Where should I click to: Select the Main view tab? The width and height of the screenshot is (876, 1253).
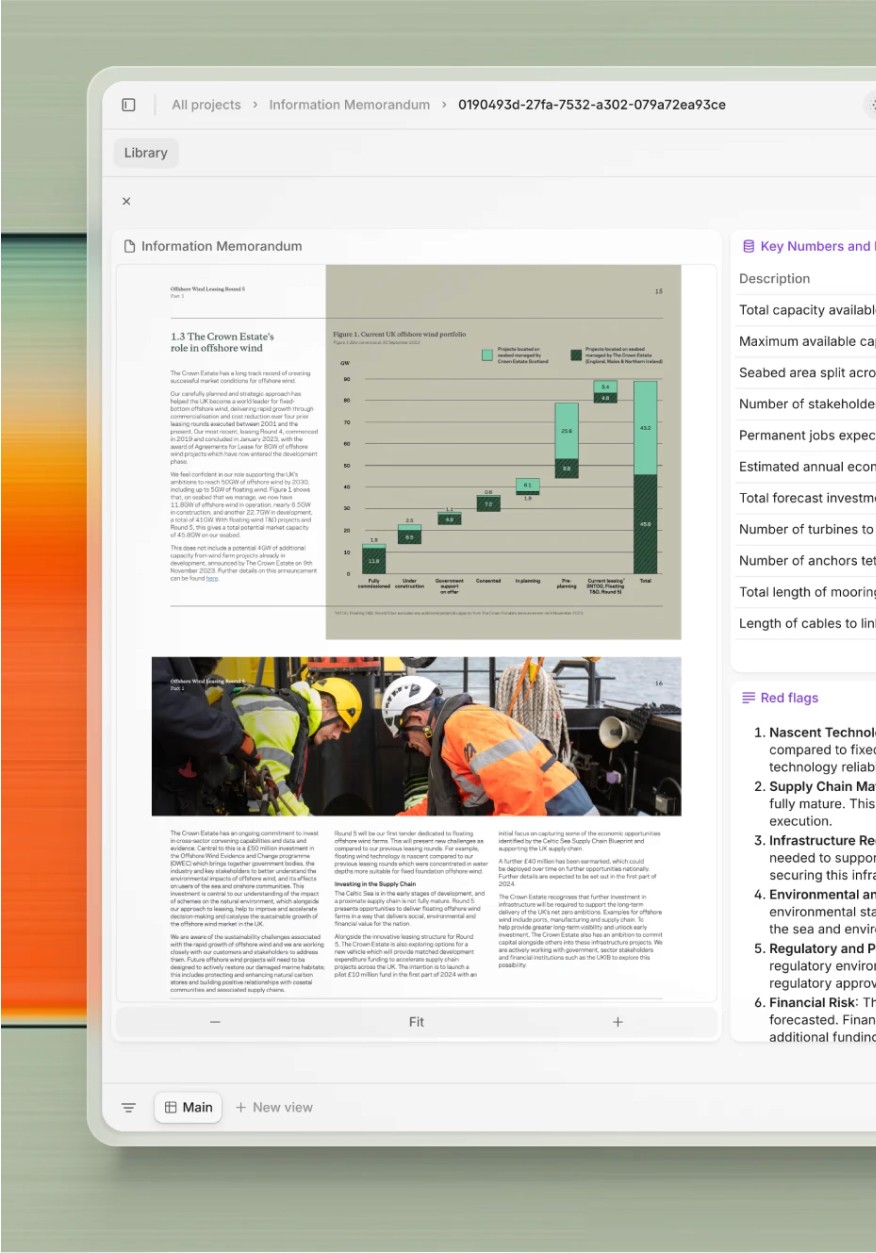click(188, 1107)
